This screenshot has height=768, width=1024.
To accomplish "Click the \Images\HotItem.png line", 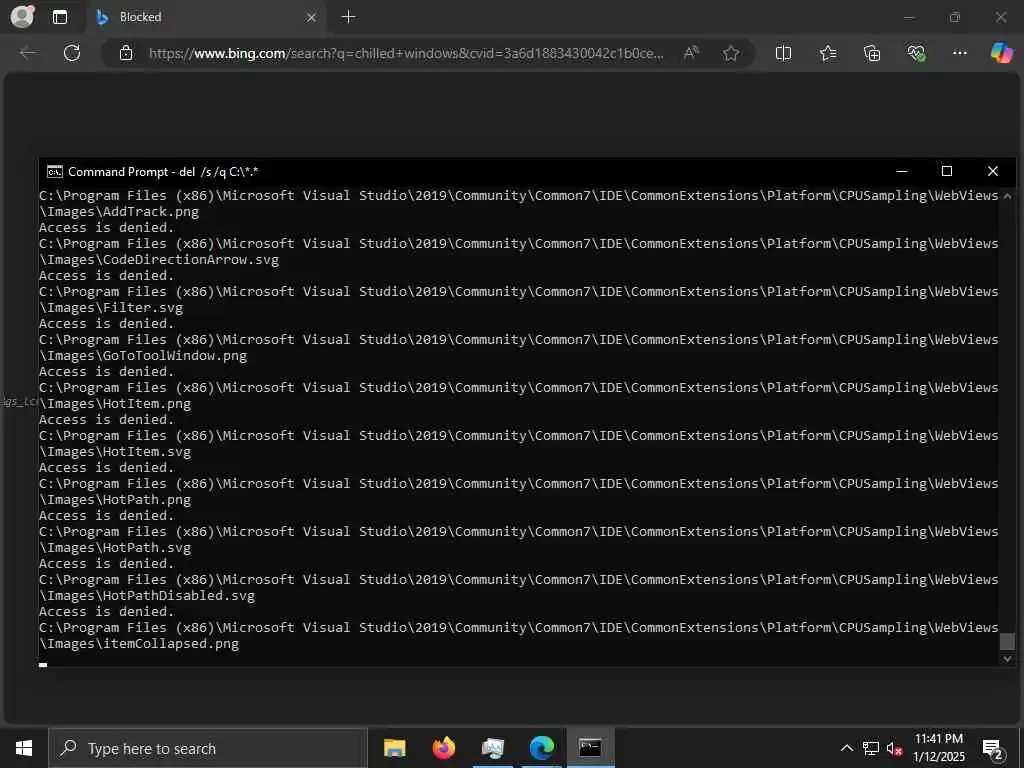I will 115,404.
